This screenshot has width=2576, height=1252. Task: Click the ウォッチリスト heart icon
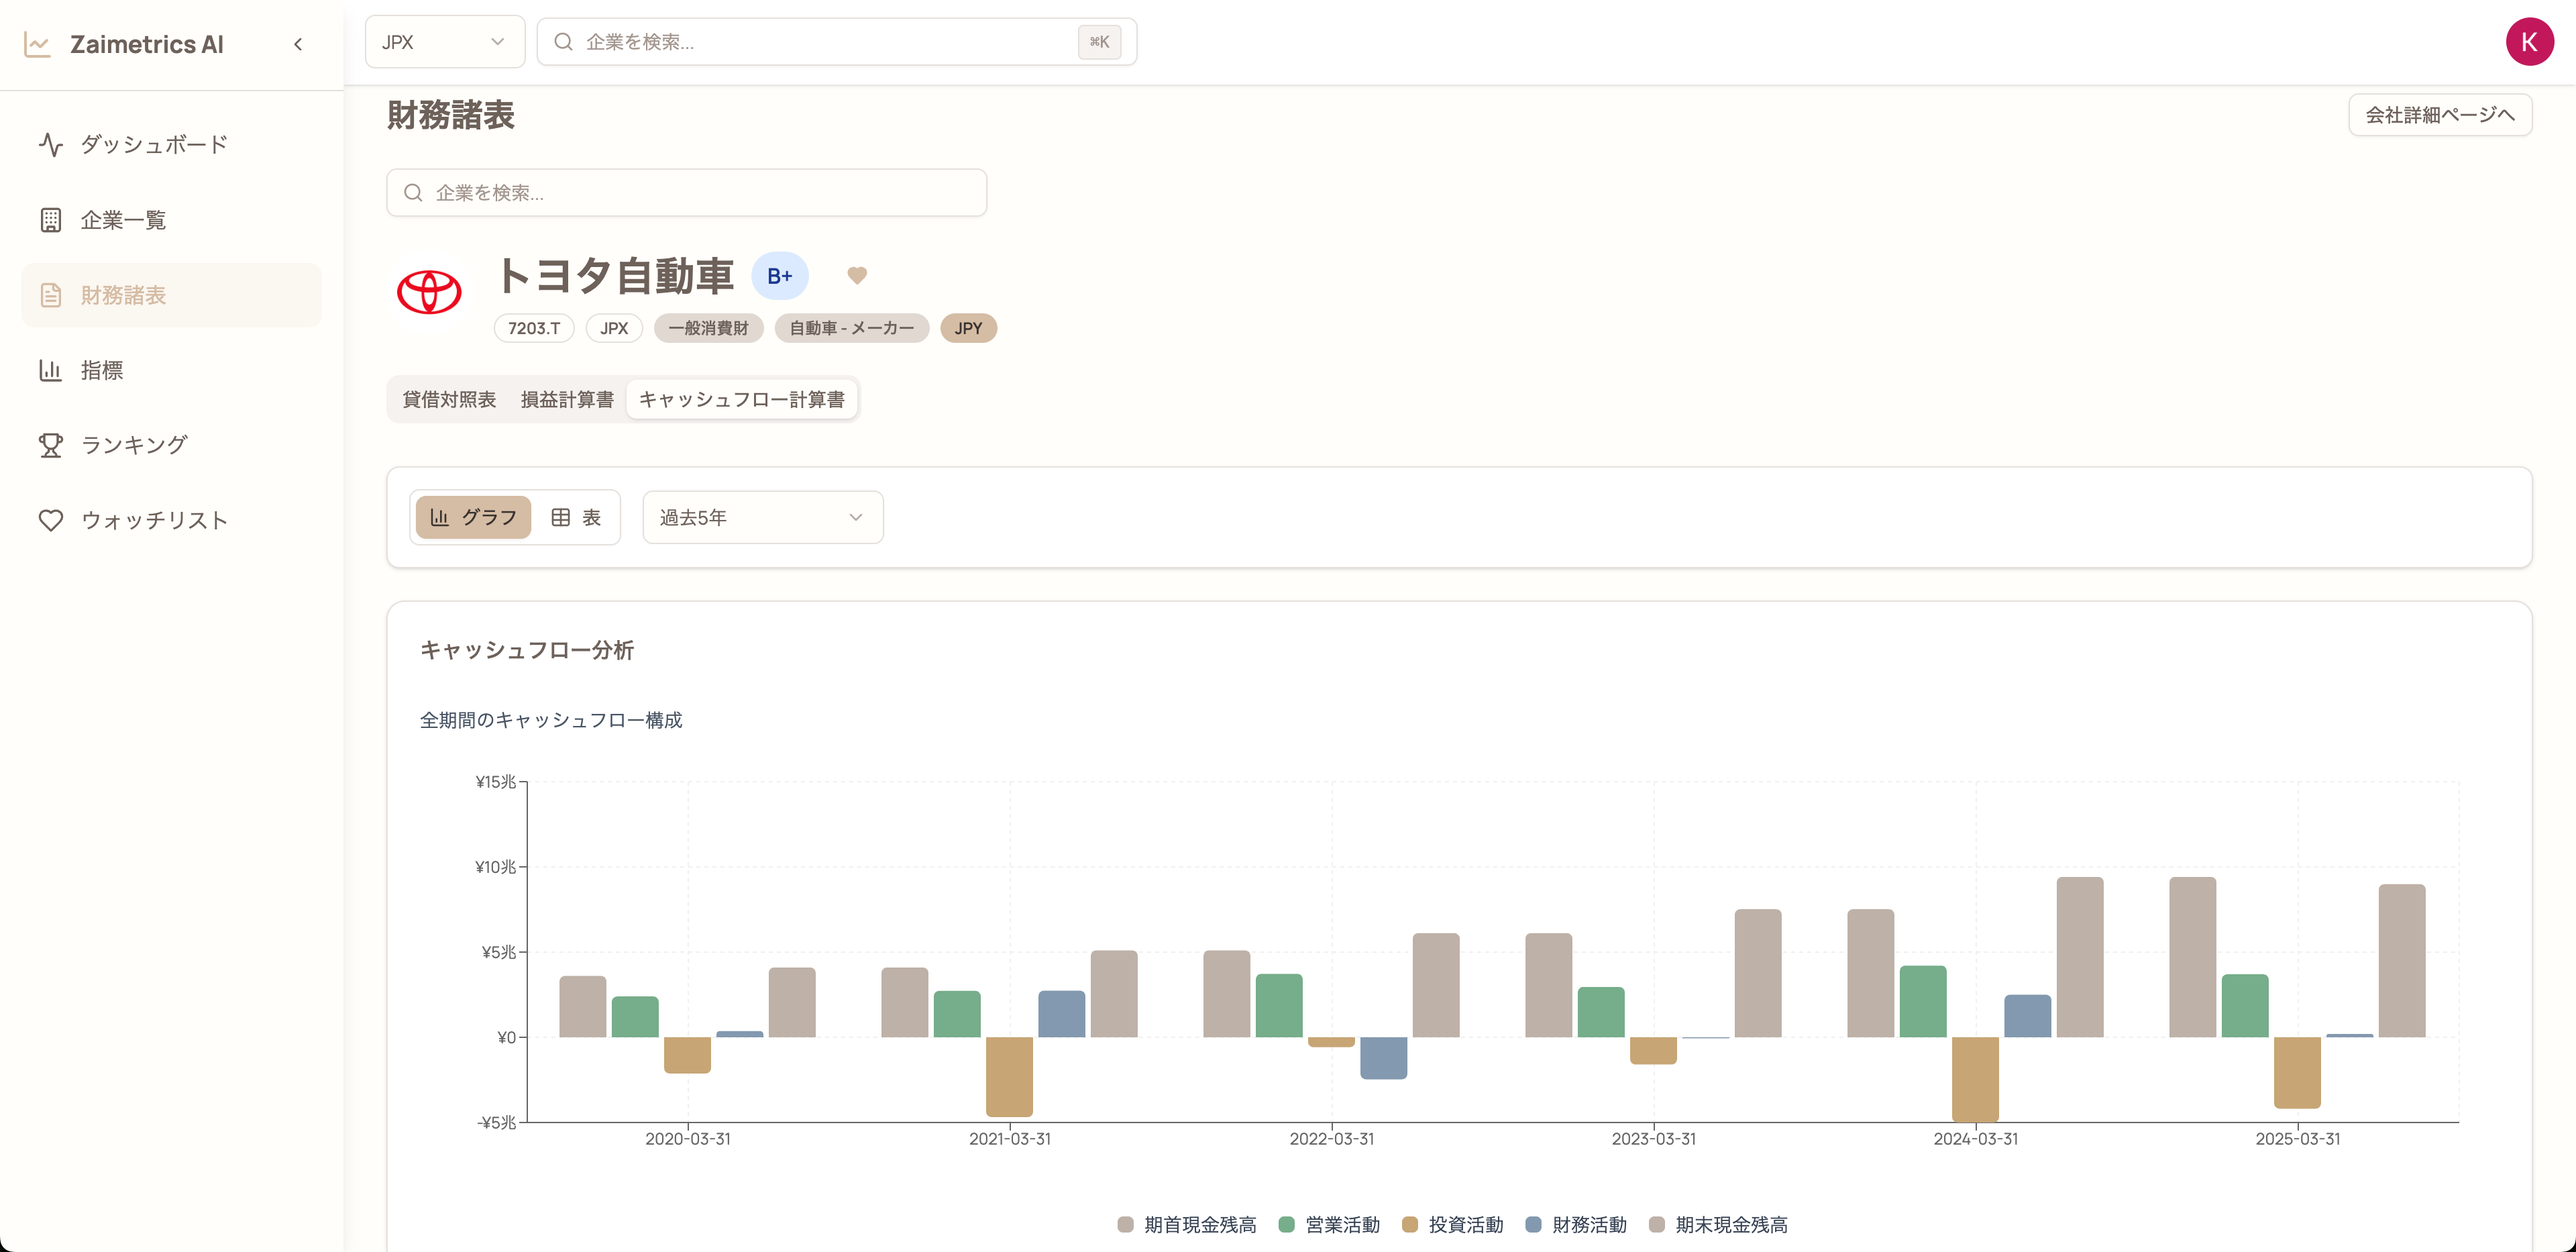pyautogui.click(x=51, y=520)
